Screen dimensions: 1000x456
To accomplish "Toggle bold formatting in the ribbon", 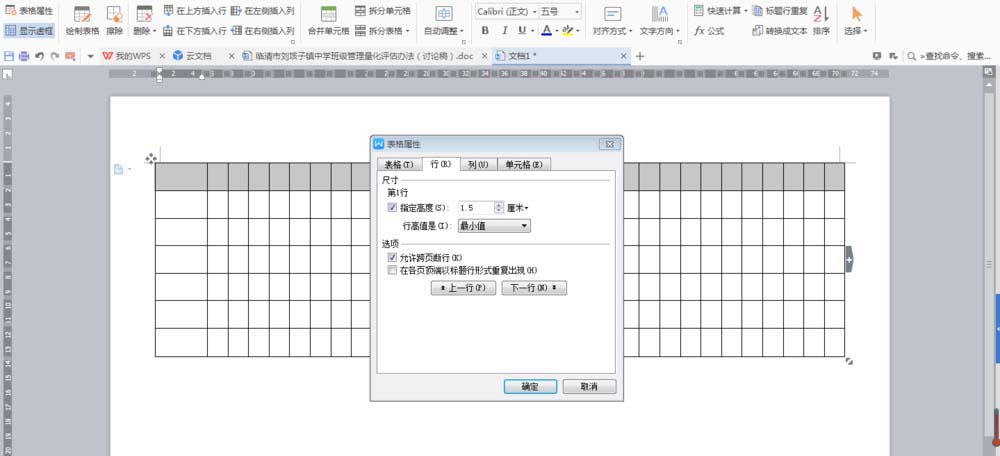I will click(485, 31).
